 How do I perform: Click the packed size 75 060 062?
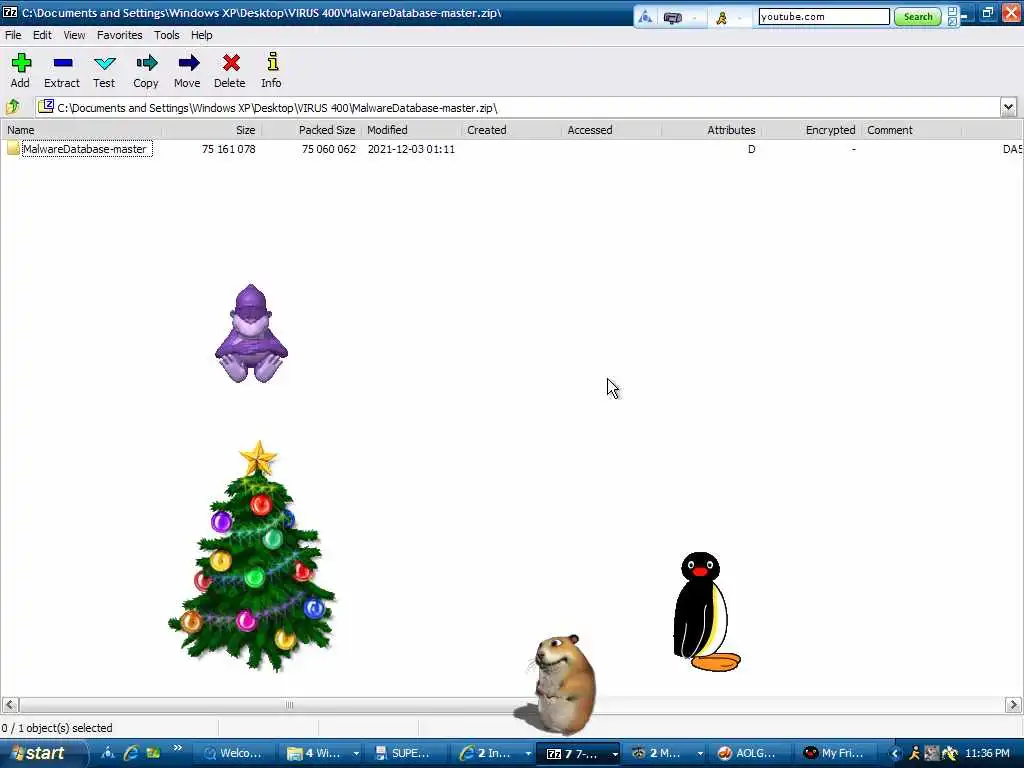328,149
